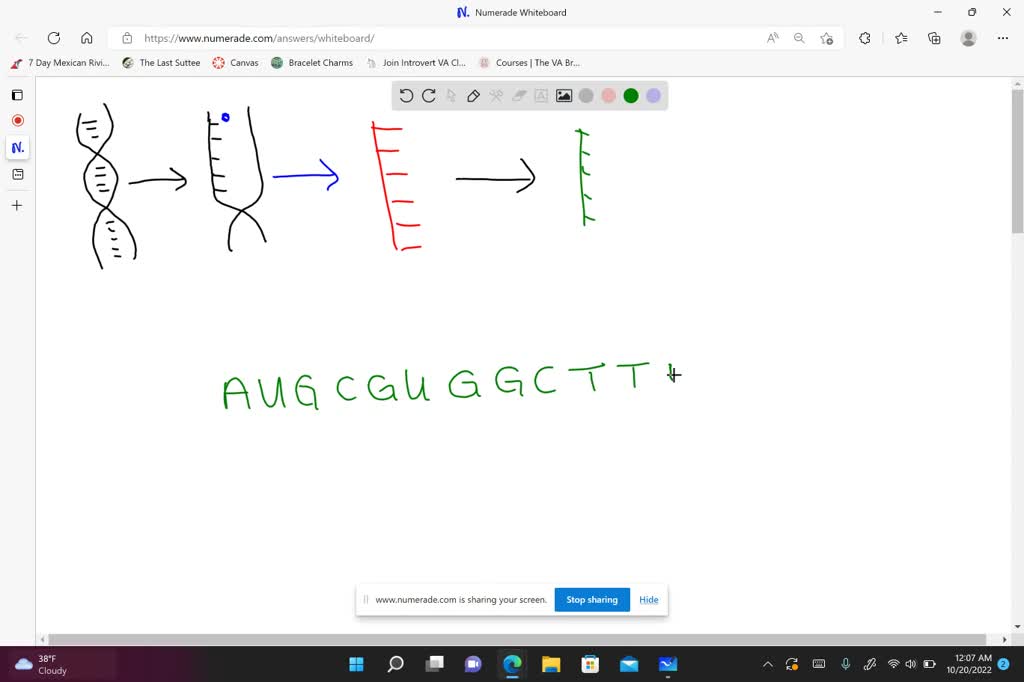The width and height of the screenshot is (1024, 682).
Task: Select the Pen drawing tool
Action: click(x=473, y=95)
